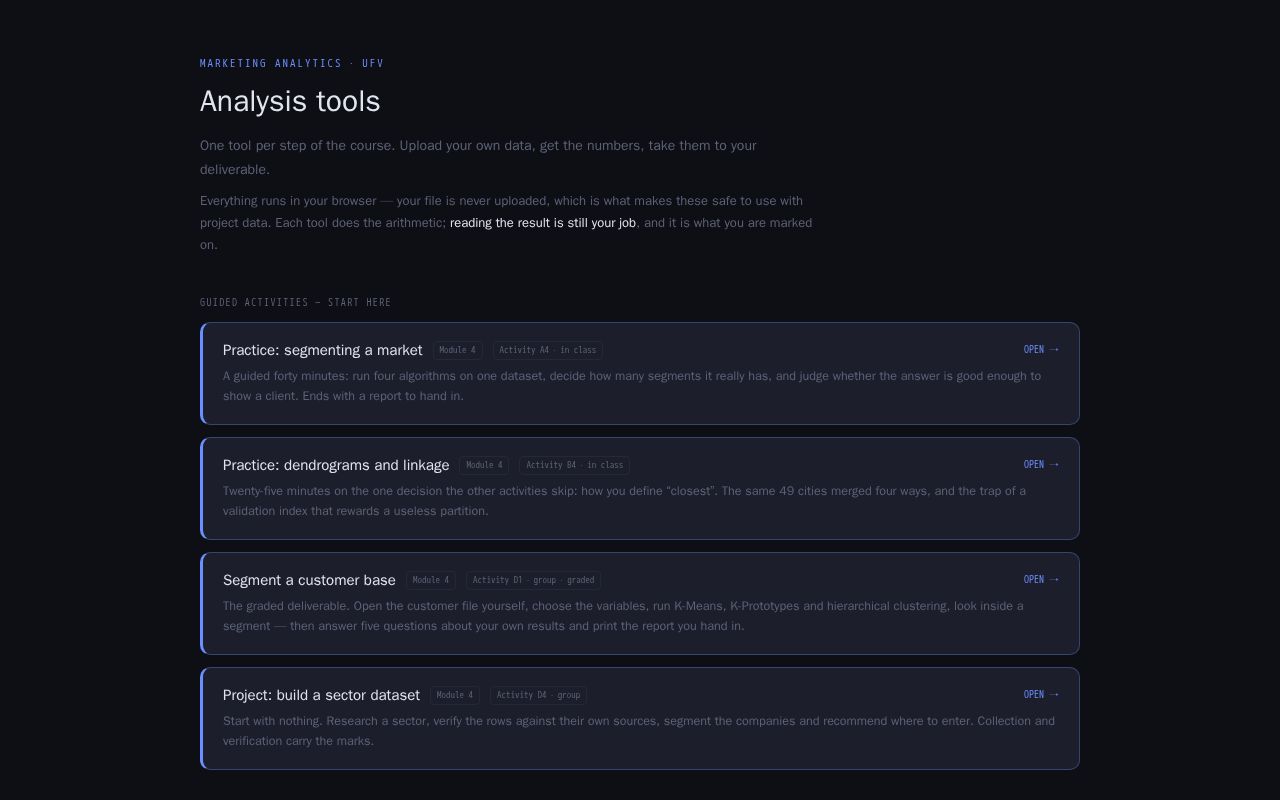Viewport: 1280px width, 800px height.
Task: Click 'Activity B4 · in class' tag
Action: coord(574,465)
